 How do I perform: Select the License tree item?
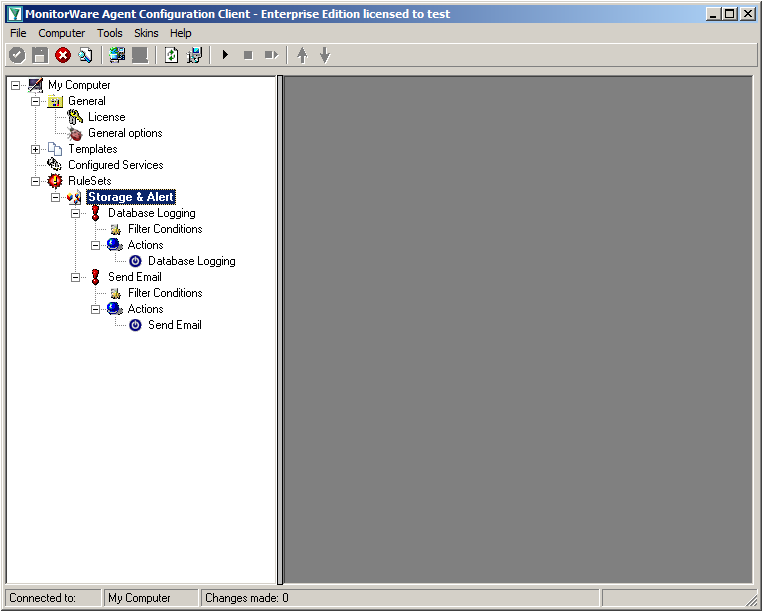tap(107, 117)
